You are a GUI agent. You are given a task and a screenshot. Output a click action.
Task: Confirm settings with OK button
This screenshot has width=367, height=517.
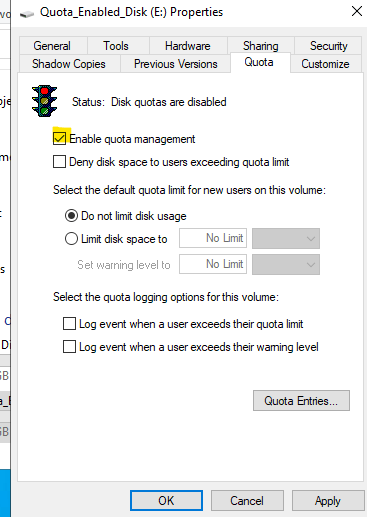(x=166, y=500)
